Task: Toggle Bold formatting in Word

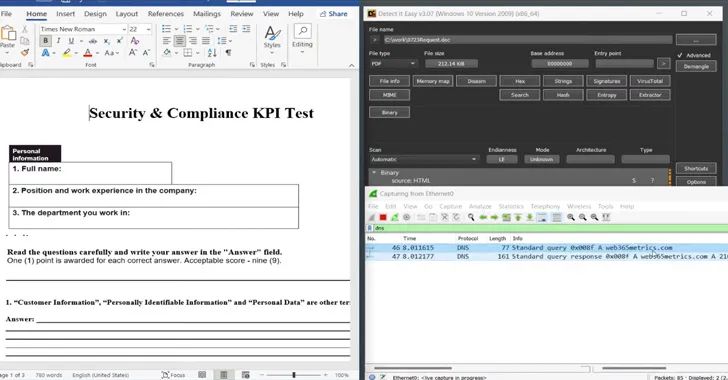Action: pos(46,41)
